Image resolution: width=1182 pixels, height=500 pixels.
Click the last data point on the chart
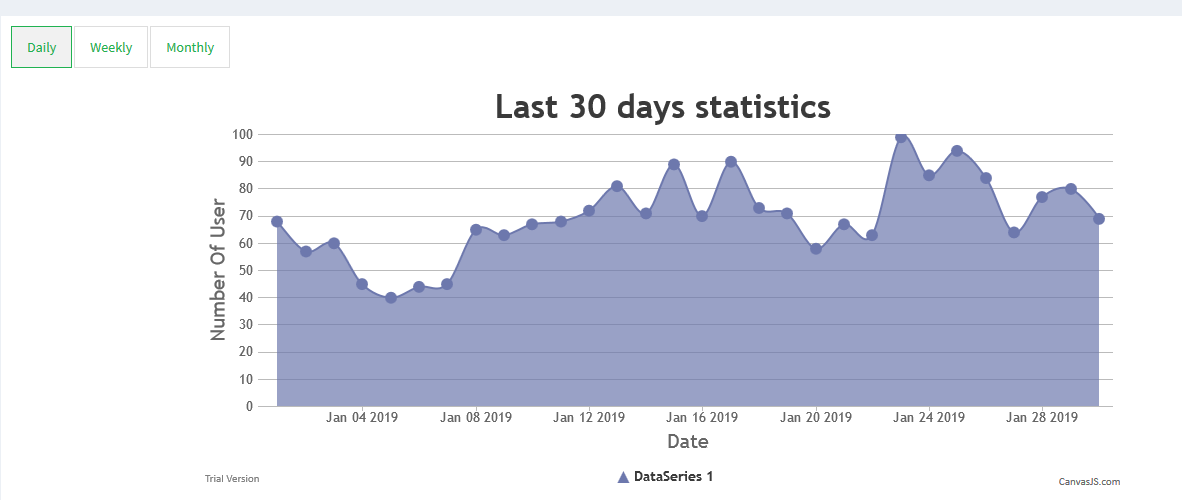click(1098, 218)
